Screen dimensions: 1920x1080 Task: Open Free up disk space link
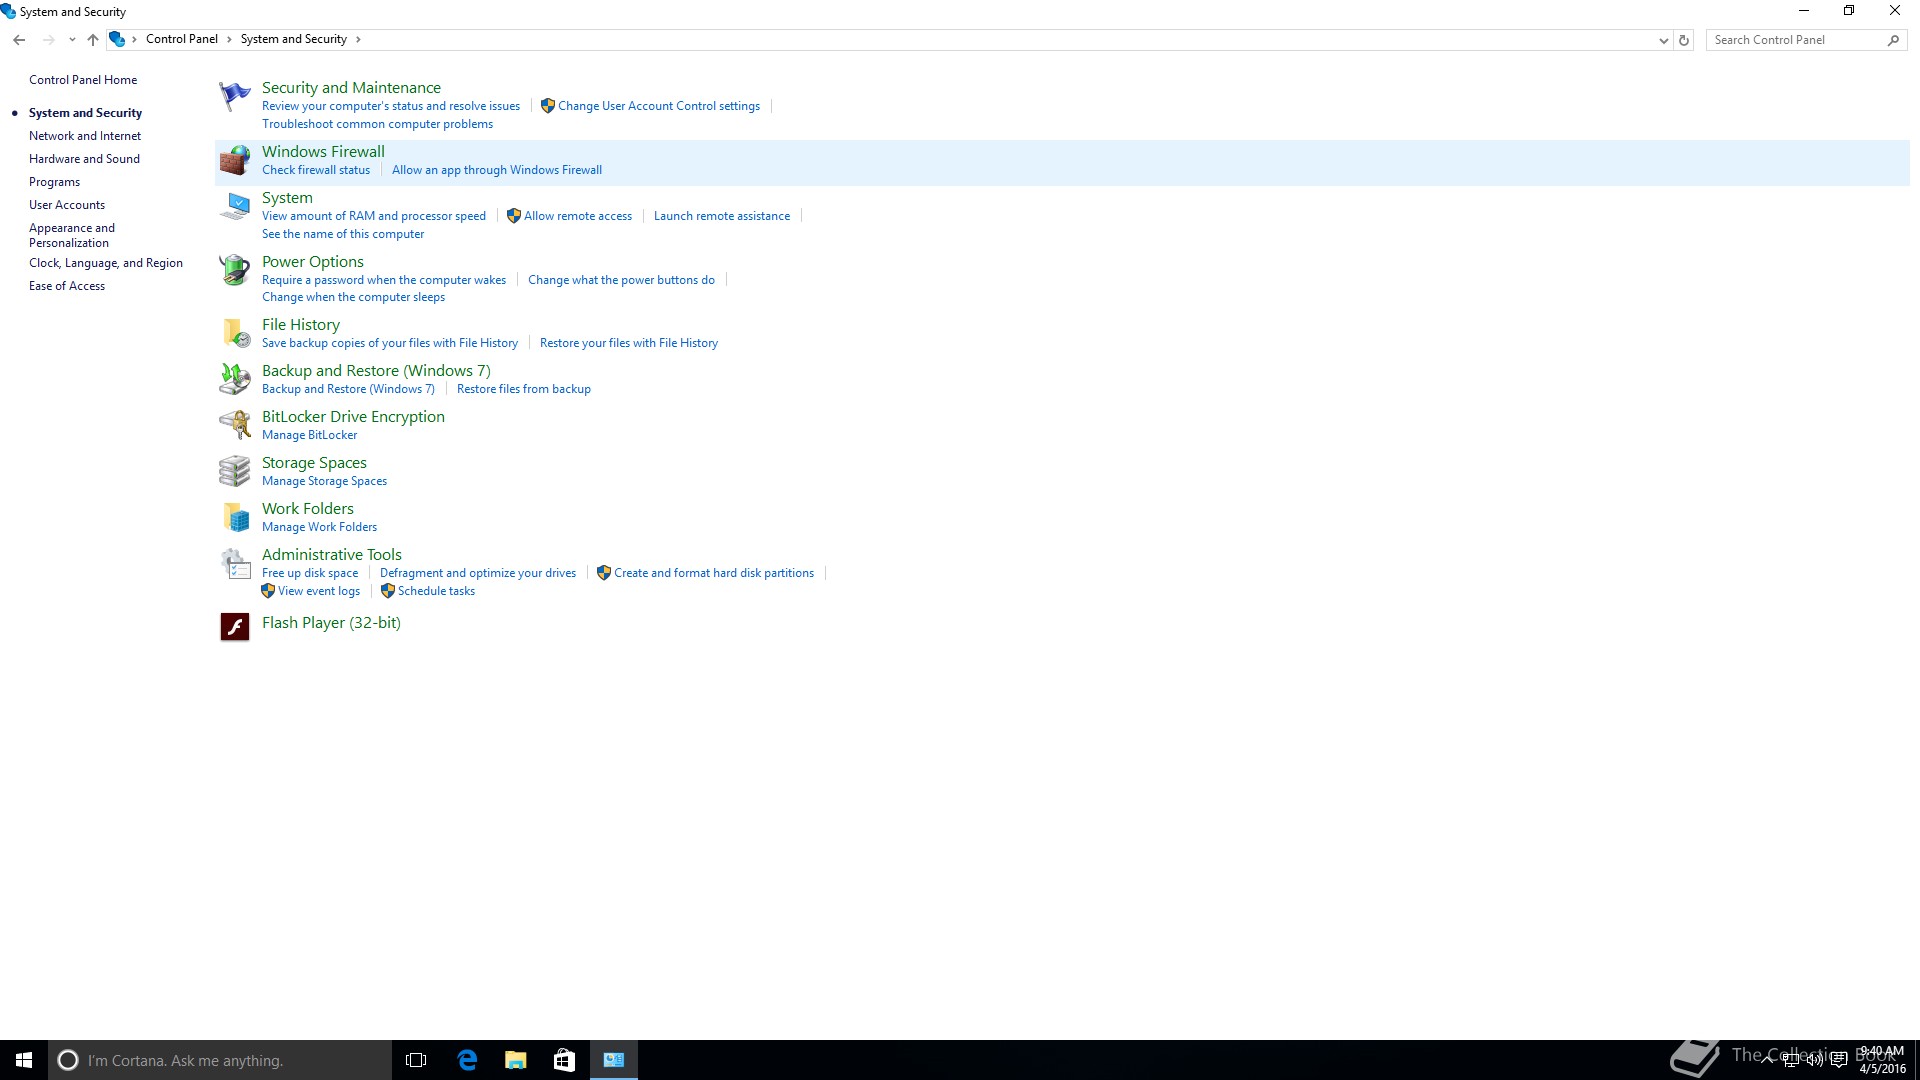tap(310, 573)
